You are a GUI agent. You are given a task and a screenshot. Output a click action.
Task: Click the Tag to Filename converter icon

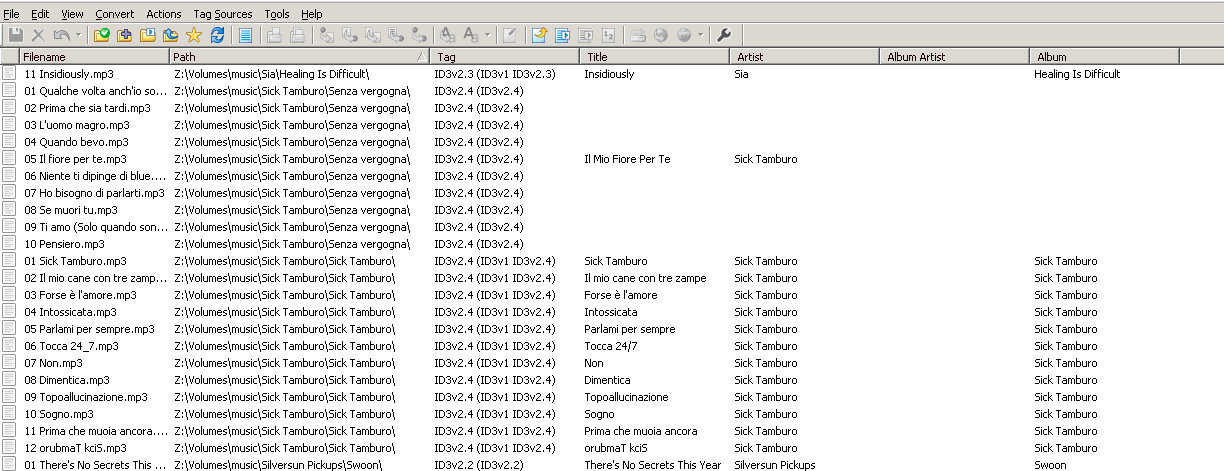(327, 35)
